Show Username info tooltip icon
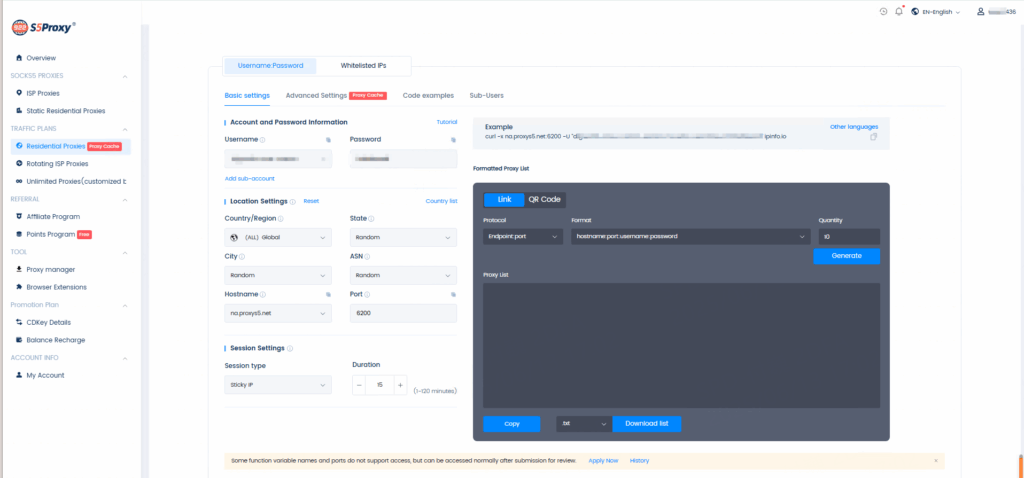This screenshot has width=1024, height=478. click(x=263, y=140)
